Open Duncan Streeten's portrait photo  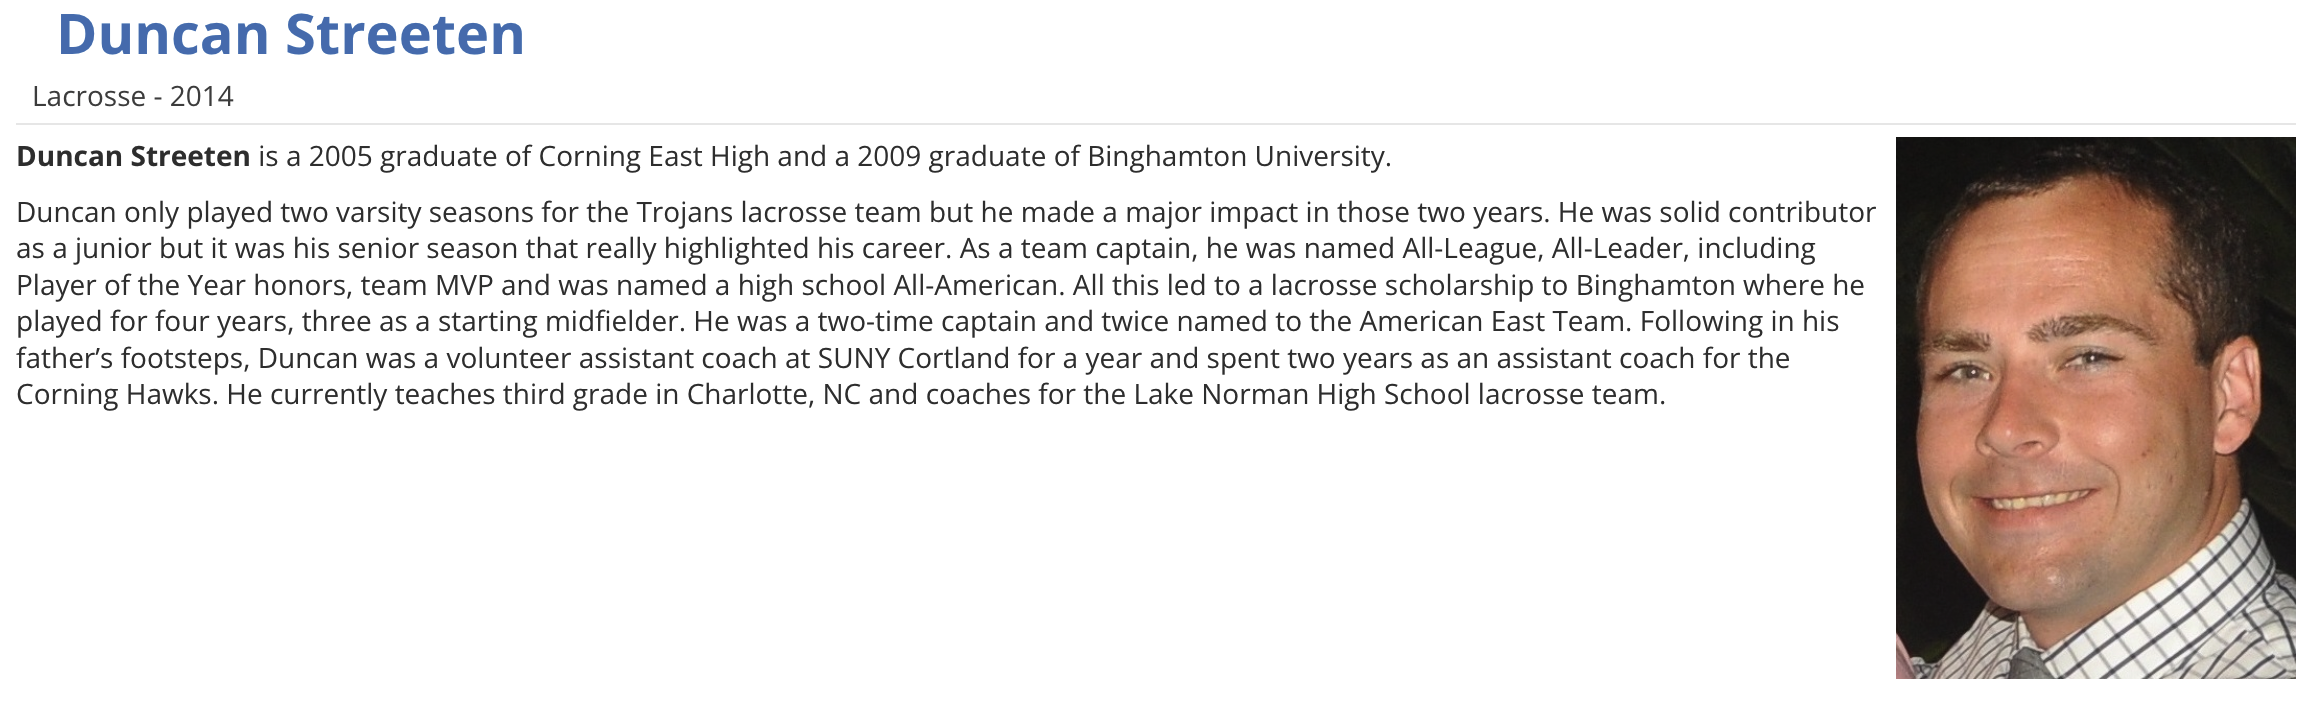point(2094,407)
